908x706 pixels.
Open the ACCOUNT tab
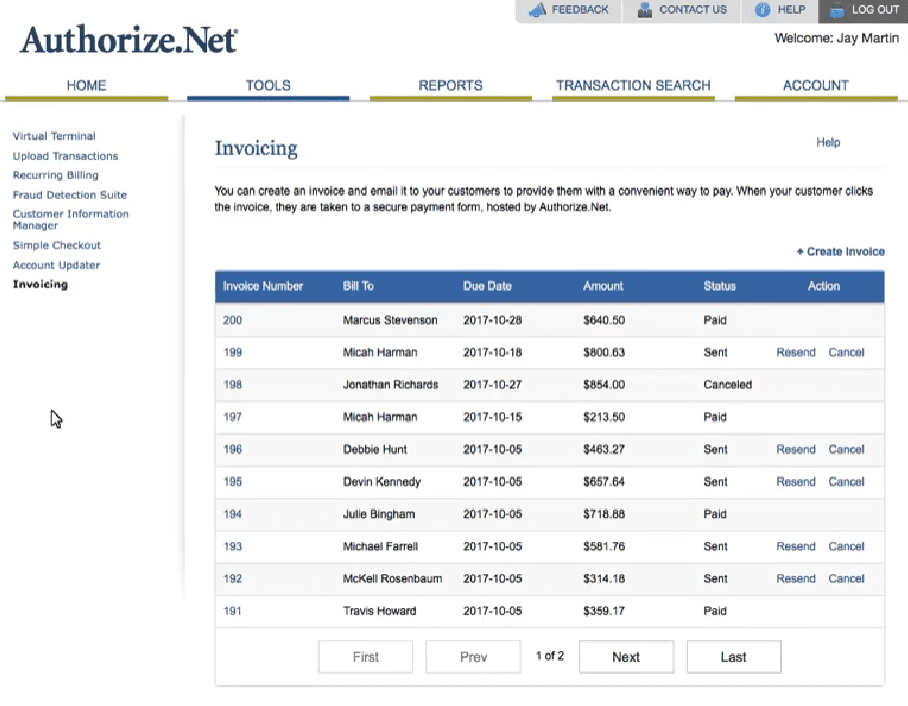click(816, 86)
